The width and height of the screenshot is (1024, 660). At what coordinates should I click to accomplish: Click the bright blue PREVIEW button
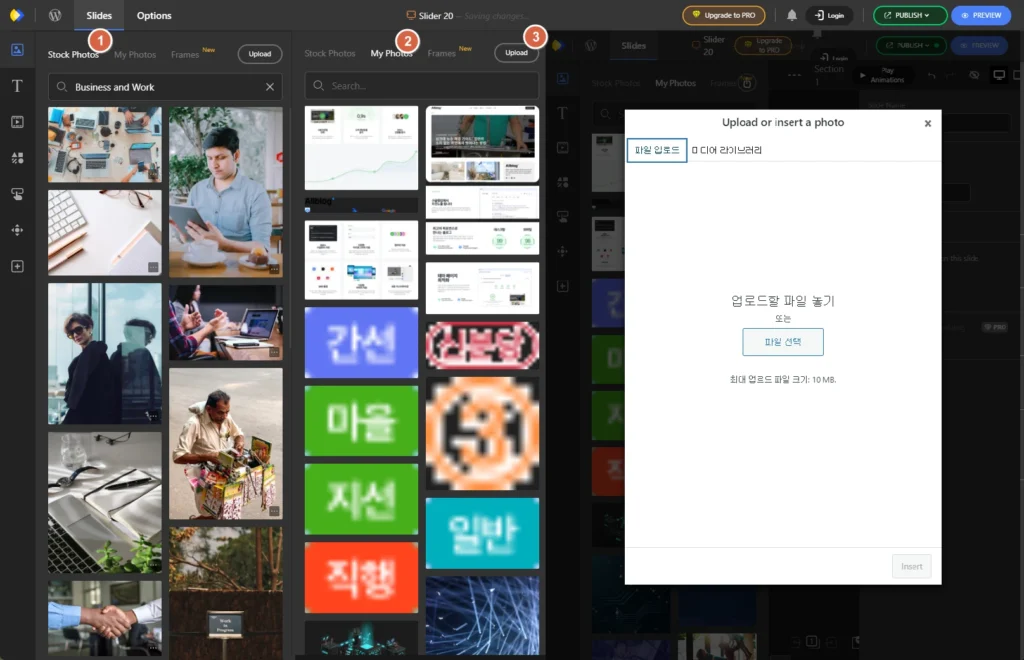click(x=981, y=15)
